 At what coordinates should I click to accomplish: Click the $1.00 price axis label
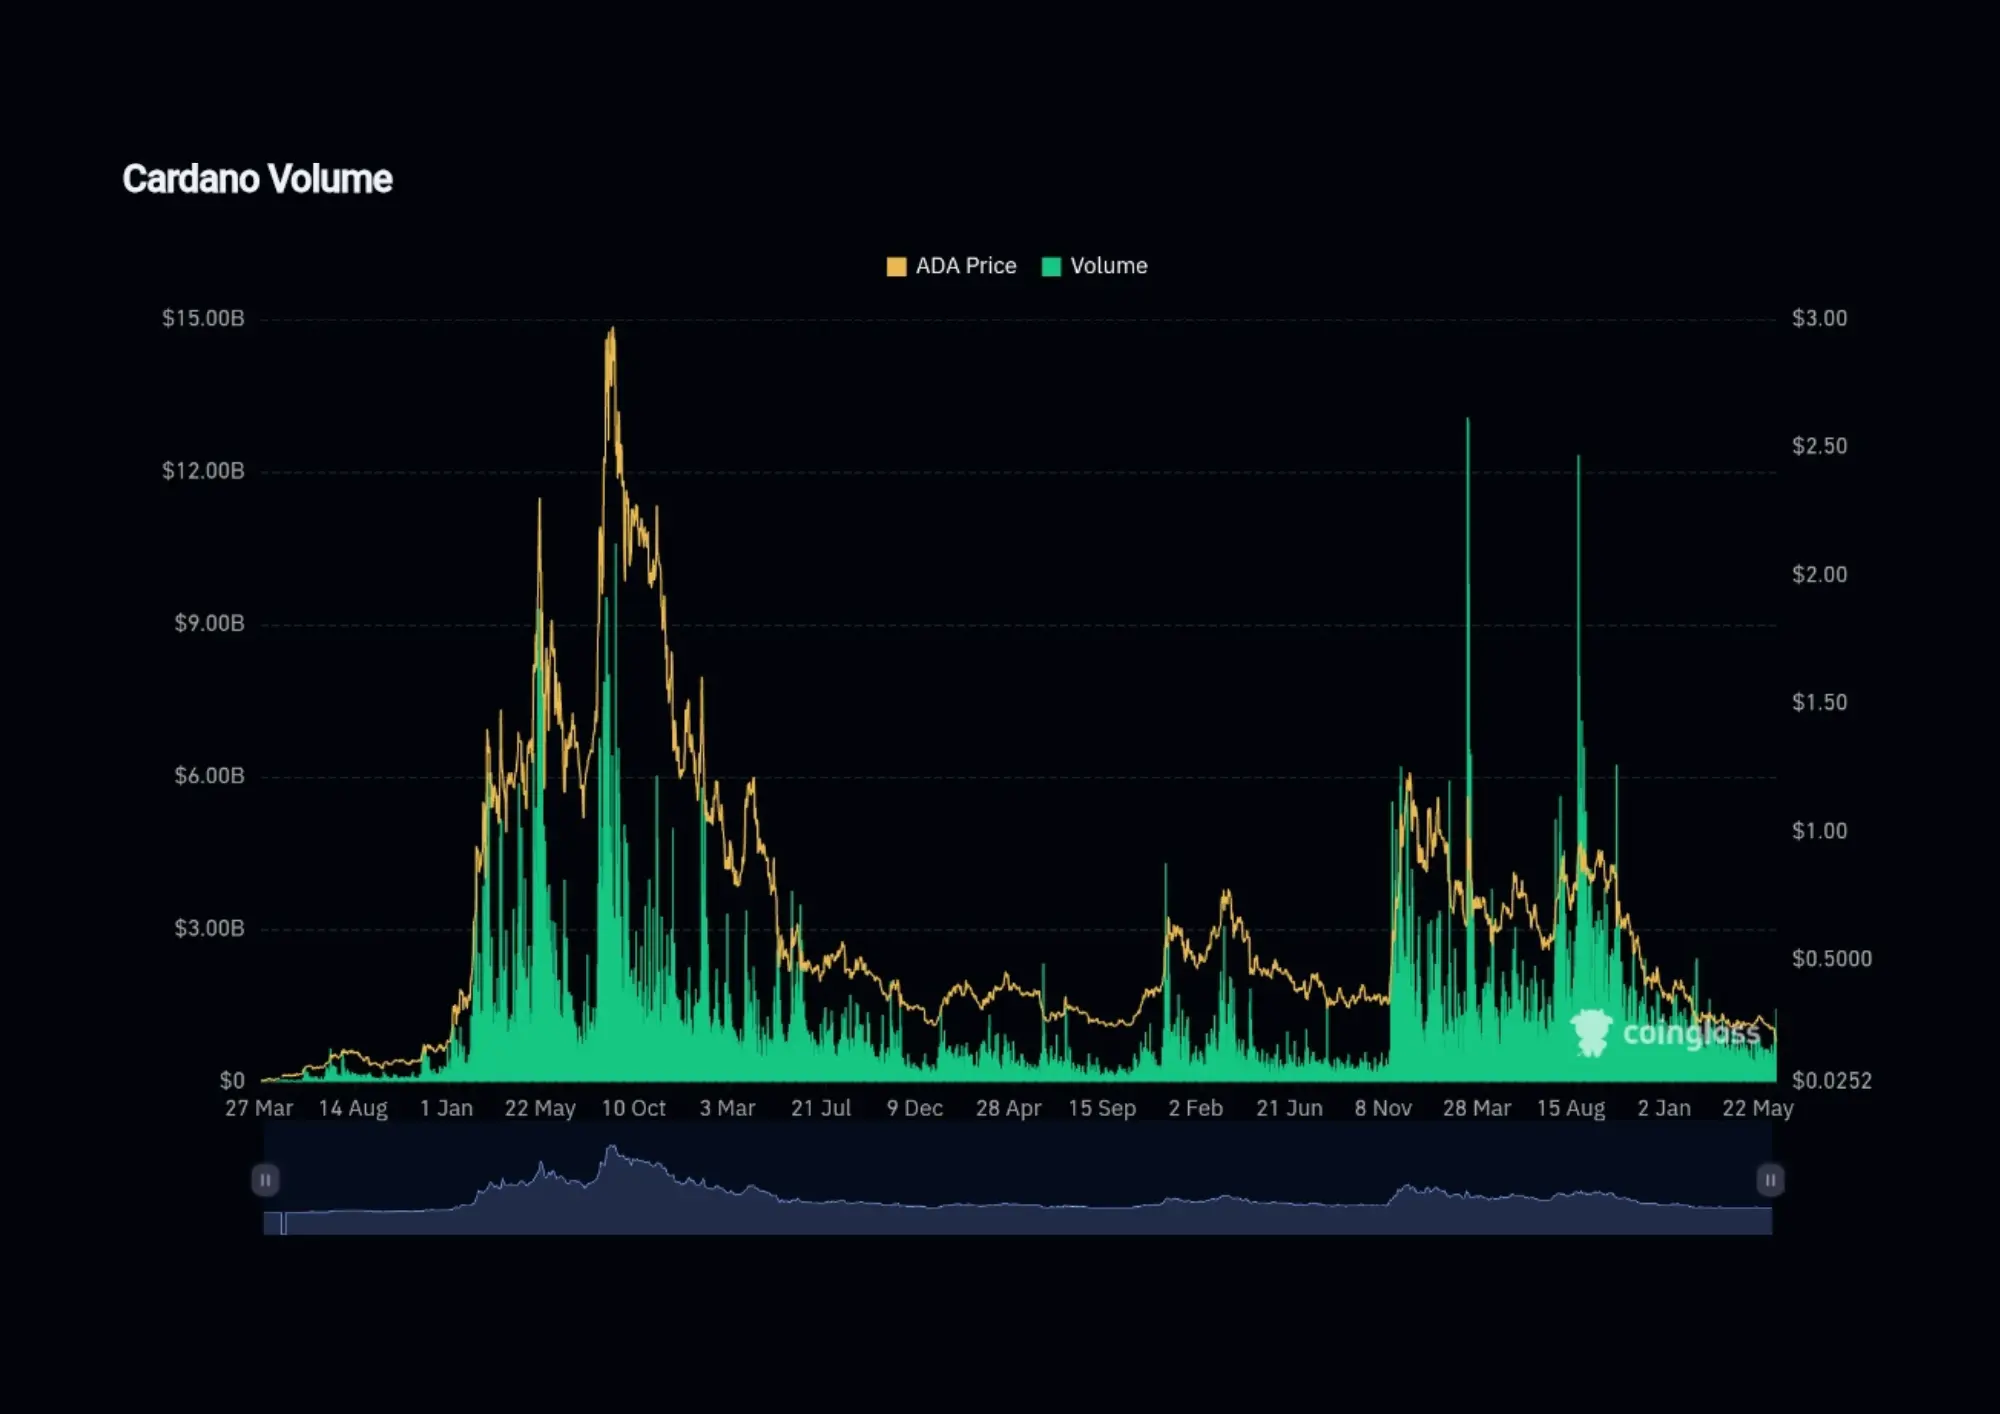1819,830
